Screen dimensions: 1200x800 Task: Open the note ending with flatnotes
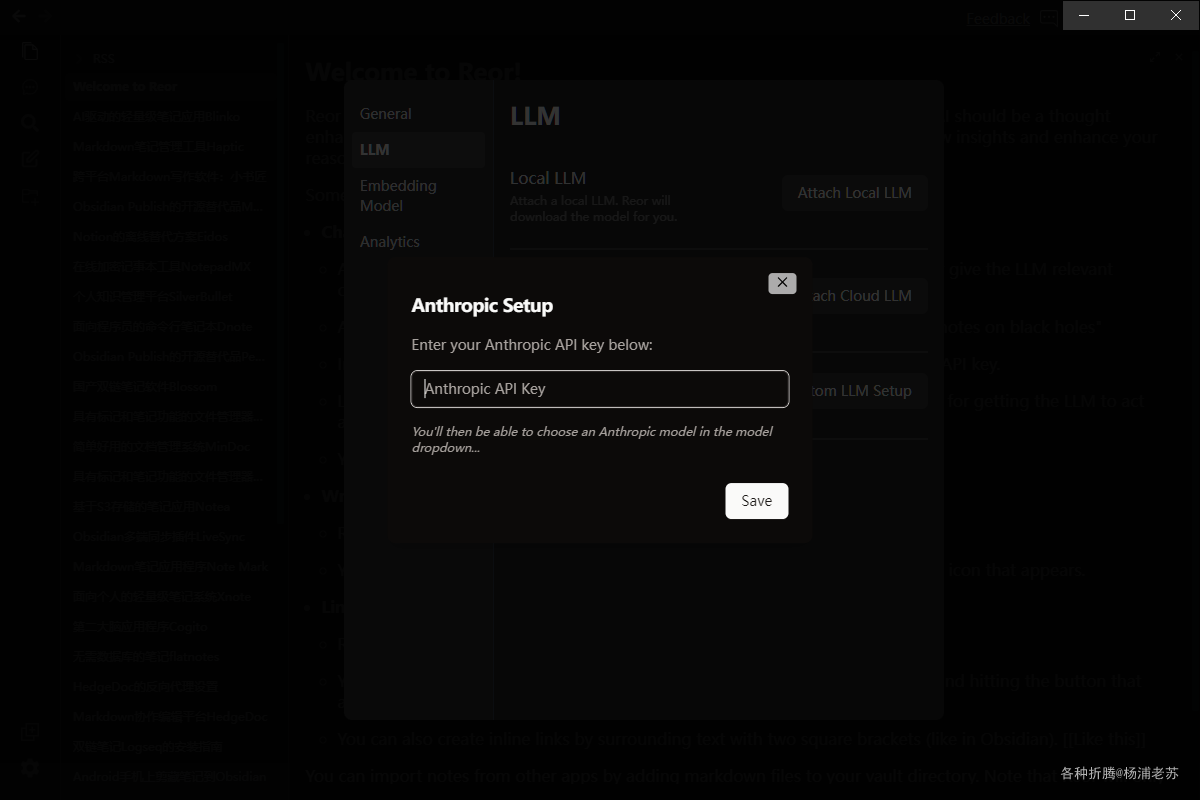146,657
